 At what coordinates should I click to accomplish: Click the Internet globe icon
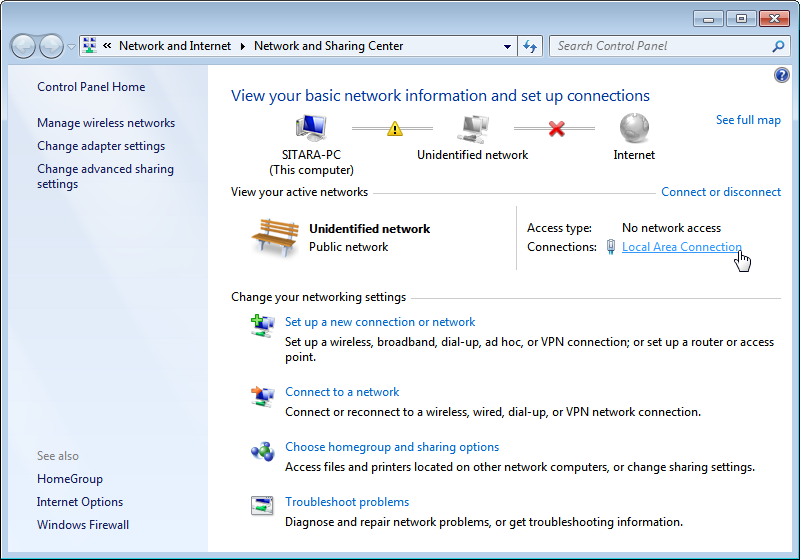click(x=634, y=128)
